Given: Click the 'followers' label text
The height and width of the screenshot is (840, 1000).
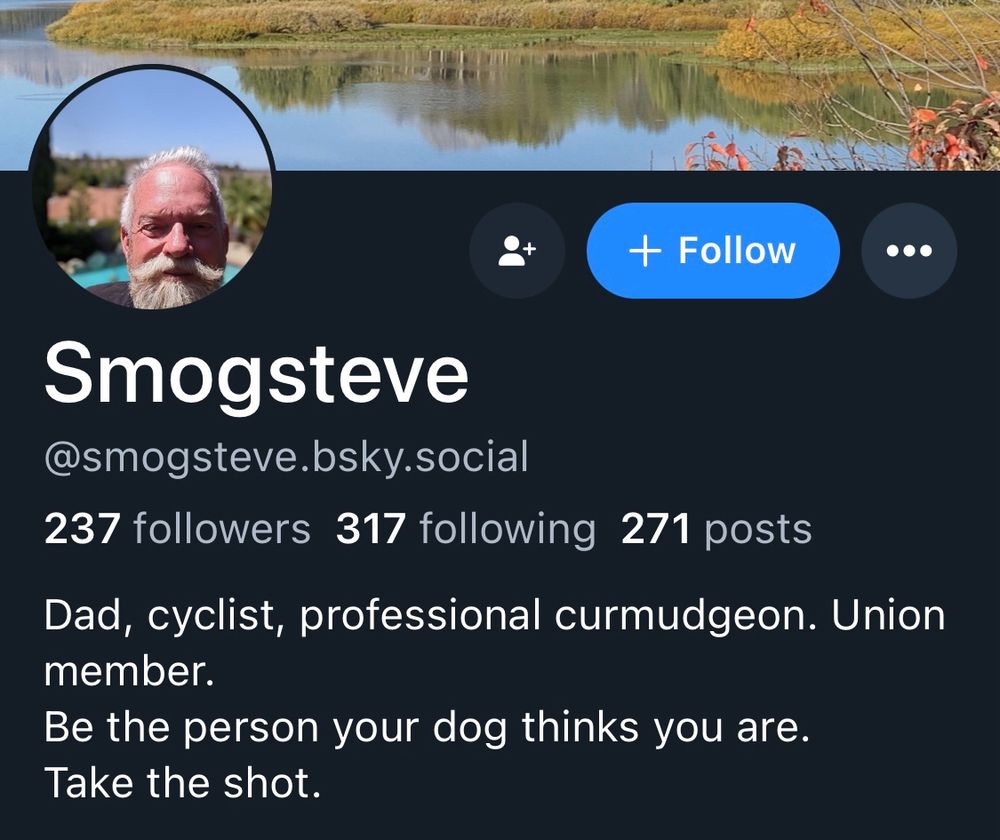Looking at the screenshot, I should click(222, 529).
